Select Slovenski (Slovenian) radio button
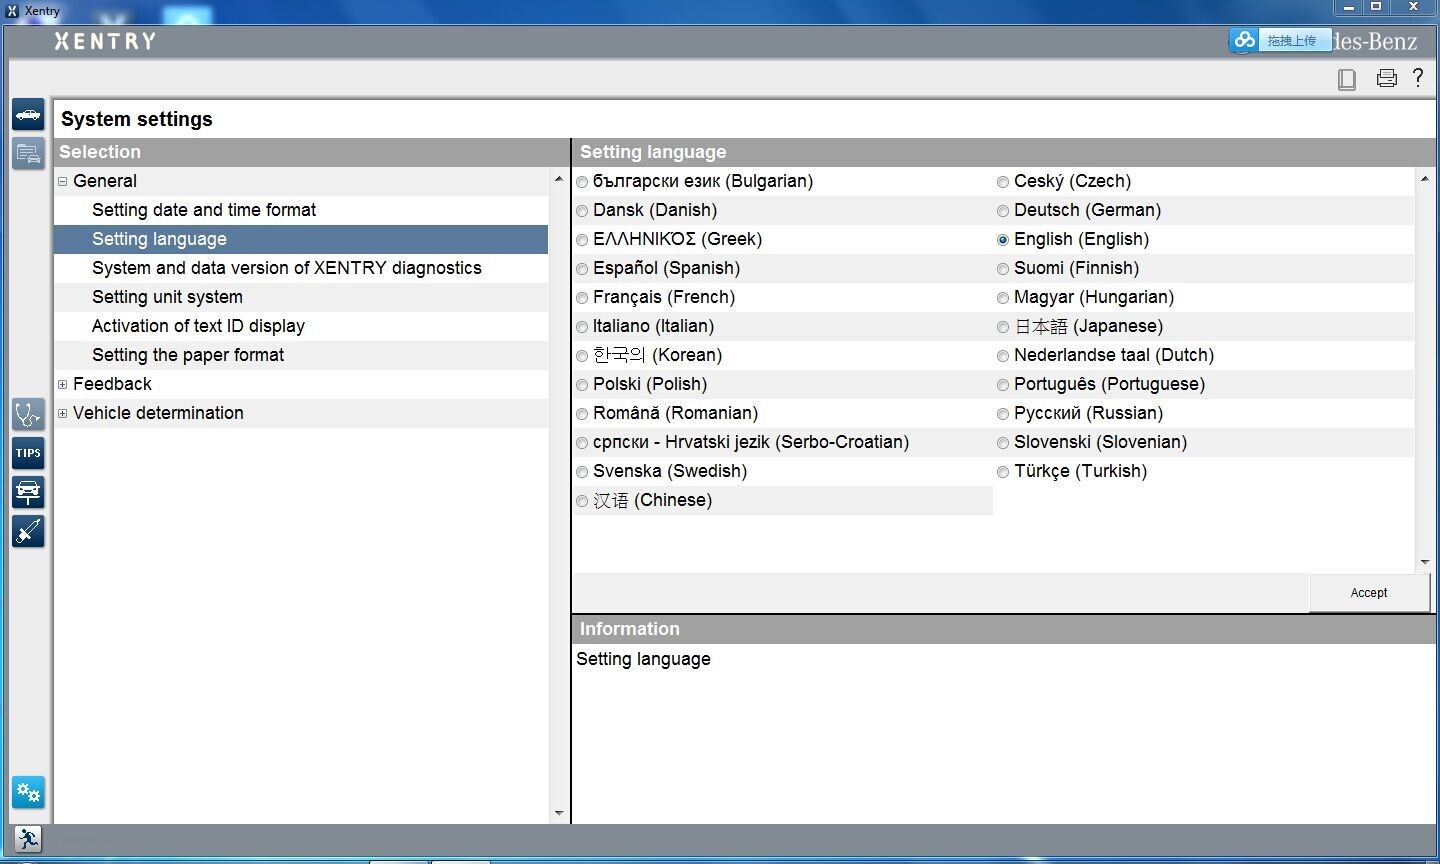 (x=1003, y=443)
